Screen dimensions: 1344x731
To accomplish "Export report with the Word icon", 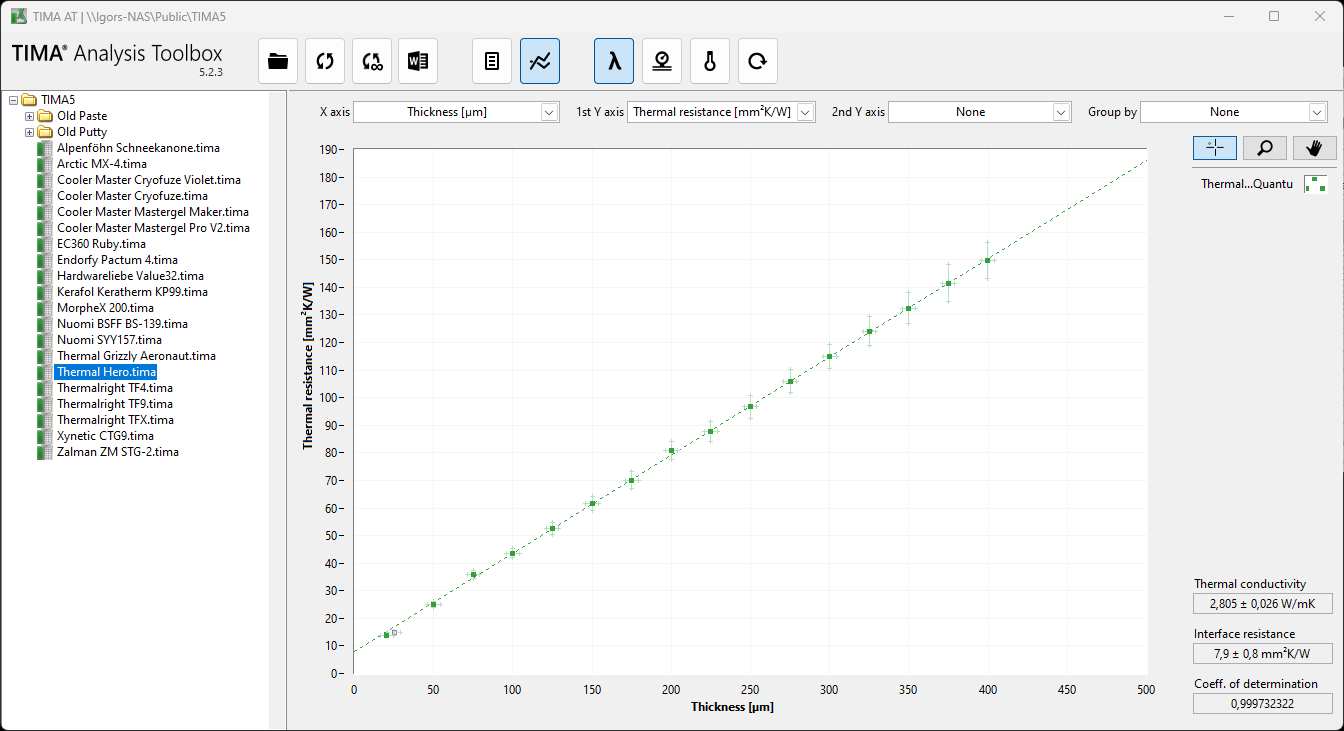I will pos(418,61).
